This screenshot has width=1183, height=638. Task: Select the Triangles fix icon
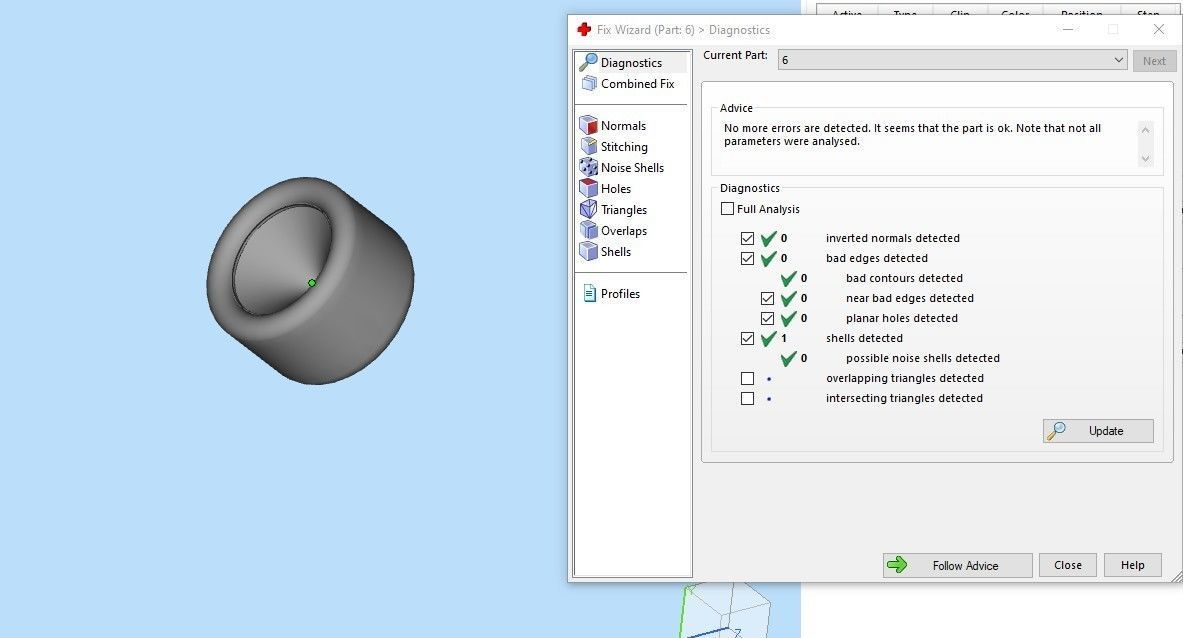click(588, 210)
